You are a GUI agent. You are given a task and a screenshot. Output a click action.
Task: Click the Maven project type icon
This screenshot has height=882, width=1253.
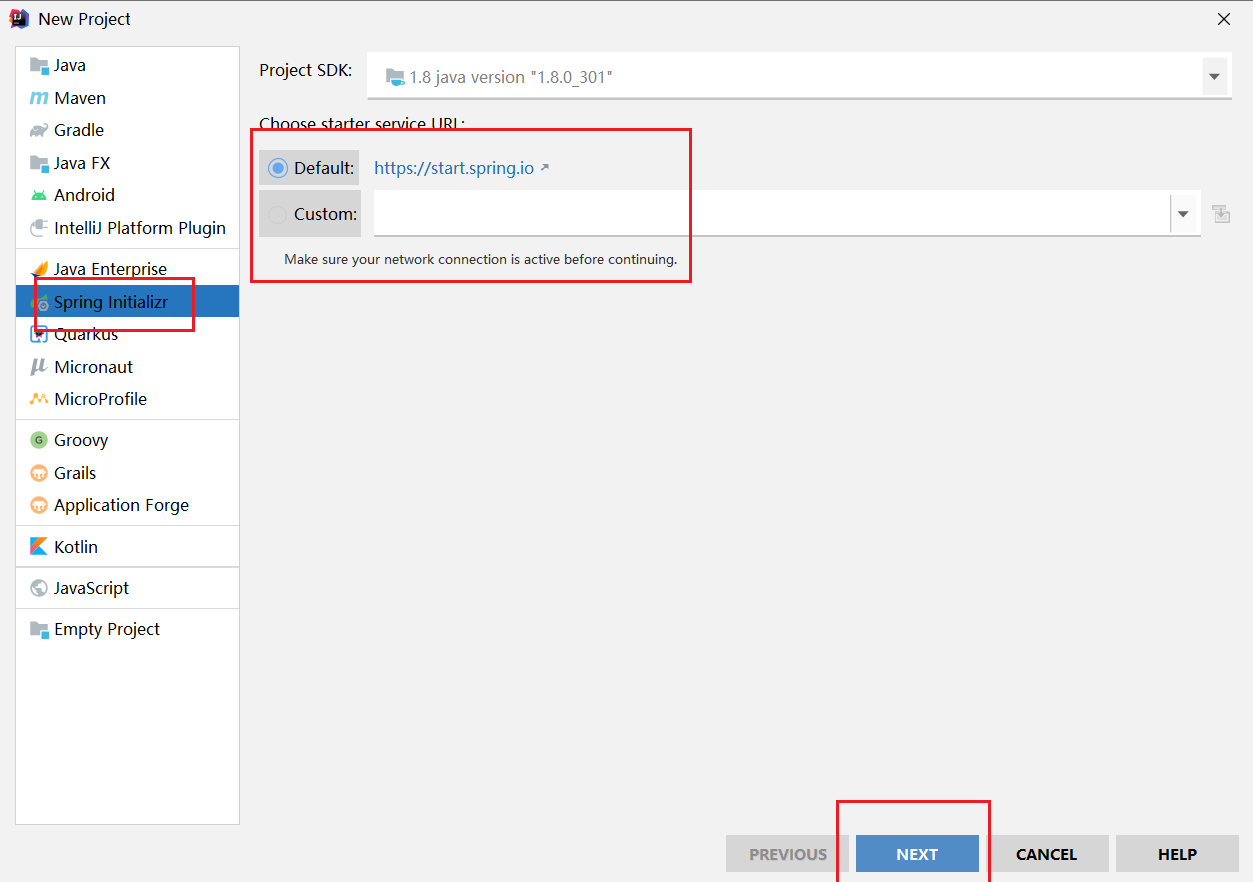[39, 98]
